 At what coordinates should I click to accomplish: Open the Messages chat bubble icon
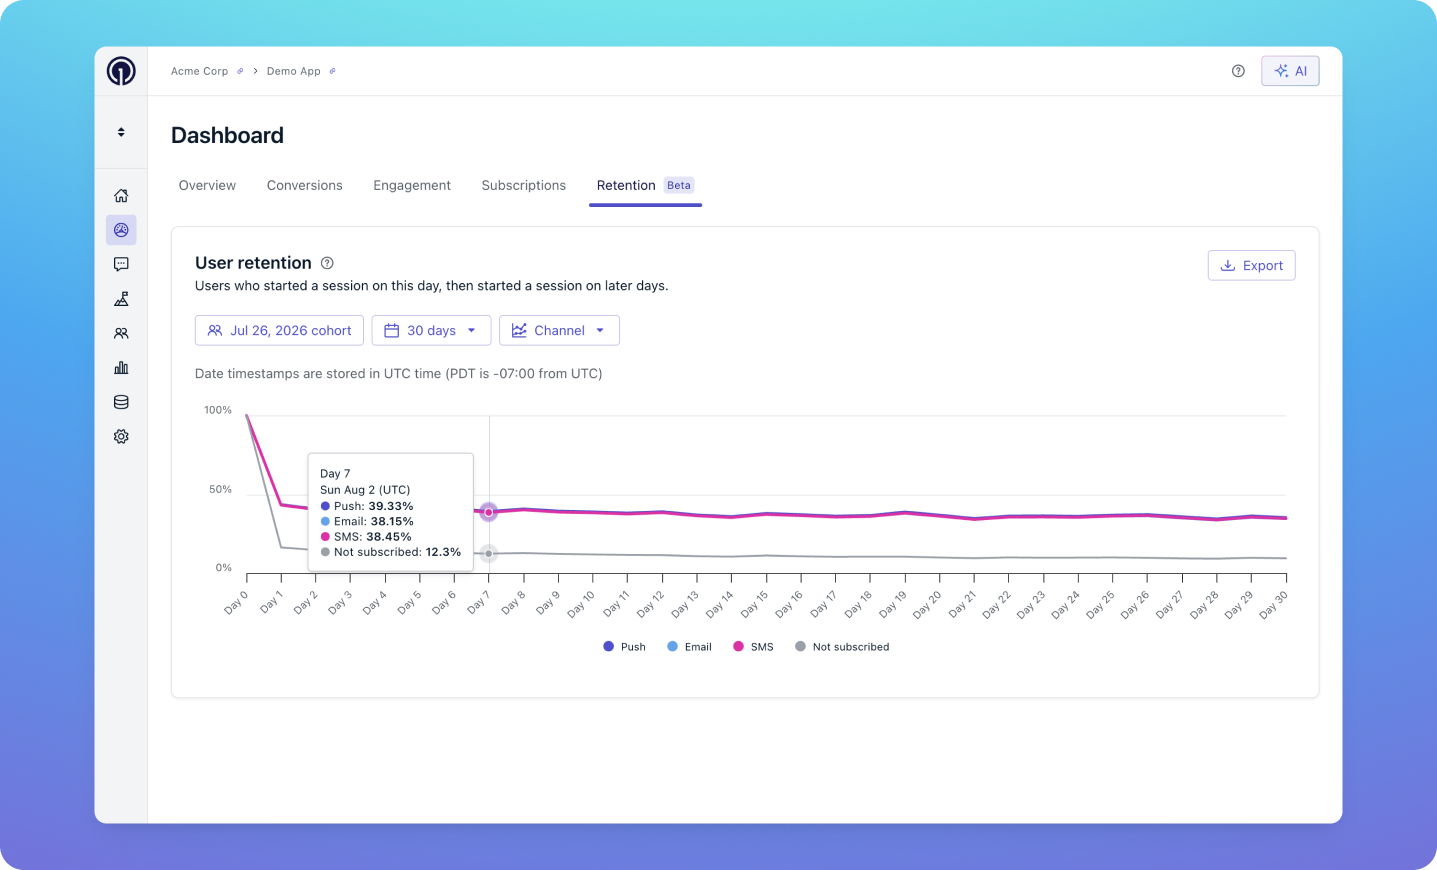[121, 265]
